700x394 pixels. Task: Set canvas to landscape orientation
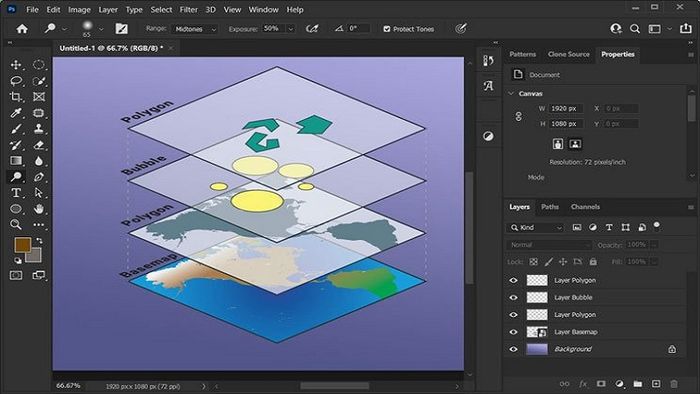[575, 144]
